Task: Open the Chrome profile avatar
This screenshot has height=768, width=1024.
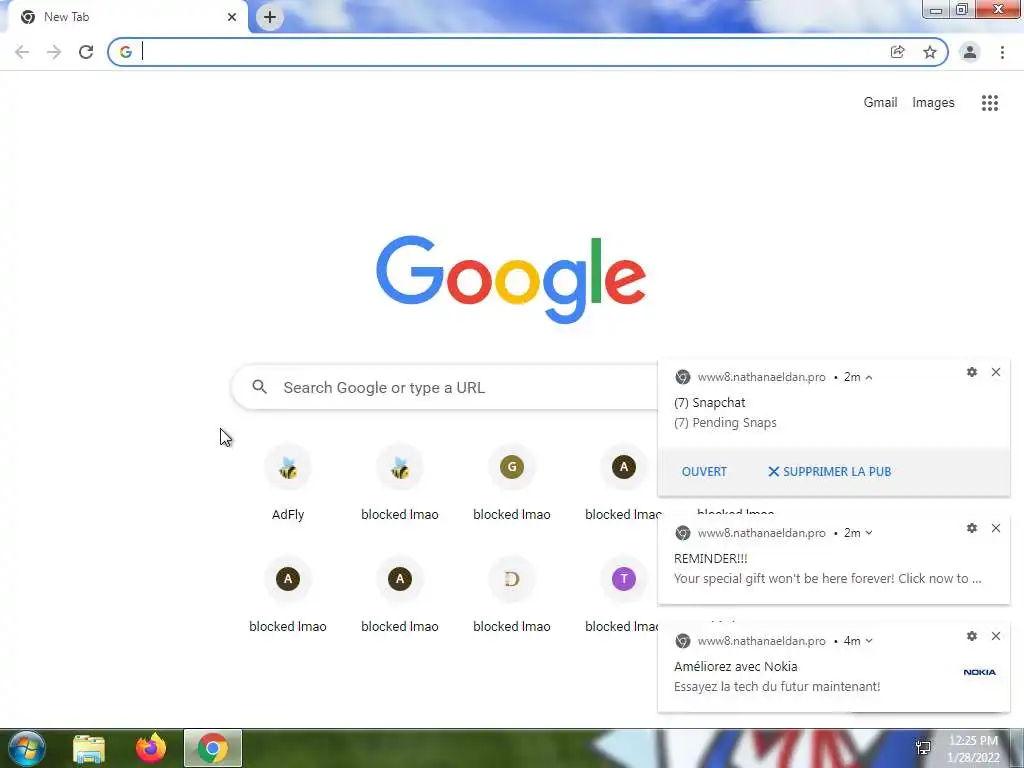Action: (970, 52)
